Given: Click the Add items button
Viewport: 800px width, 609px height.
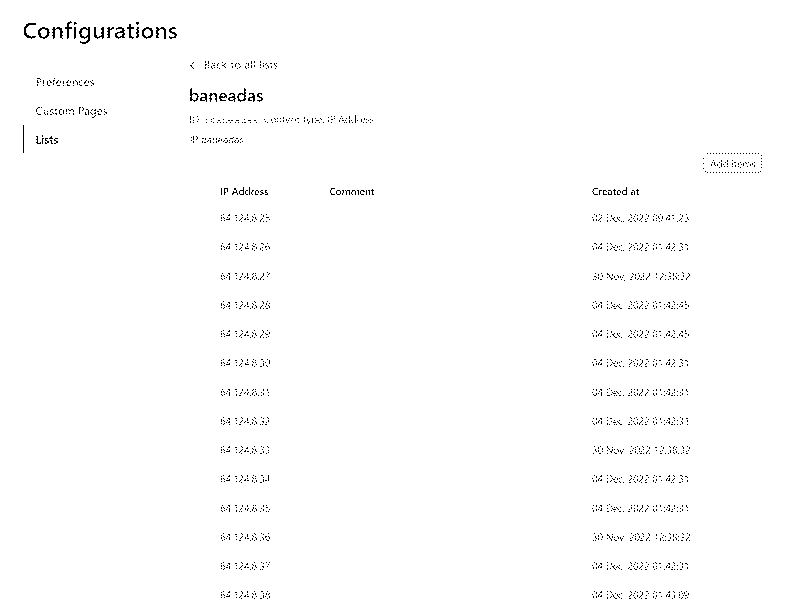Looking at the screenshot, I should [x=733, y=163].
